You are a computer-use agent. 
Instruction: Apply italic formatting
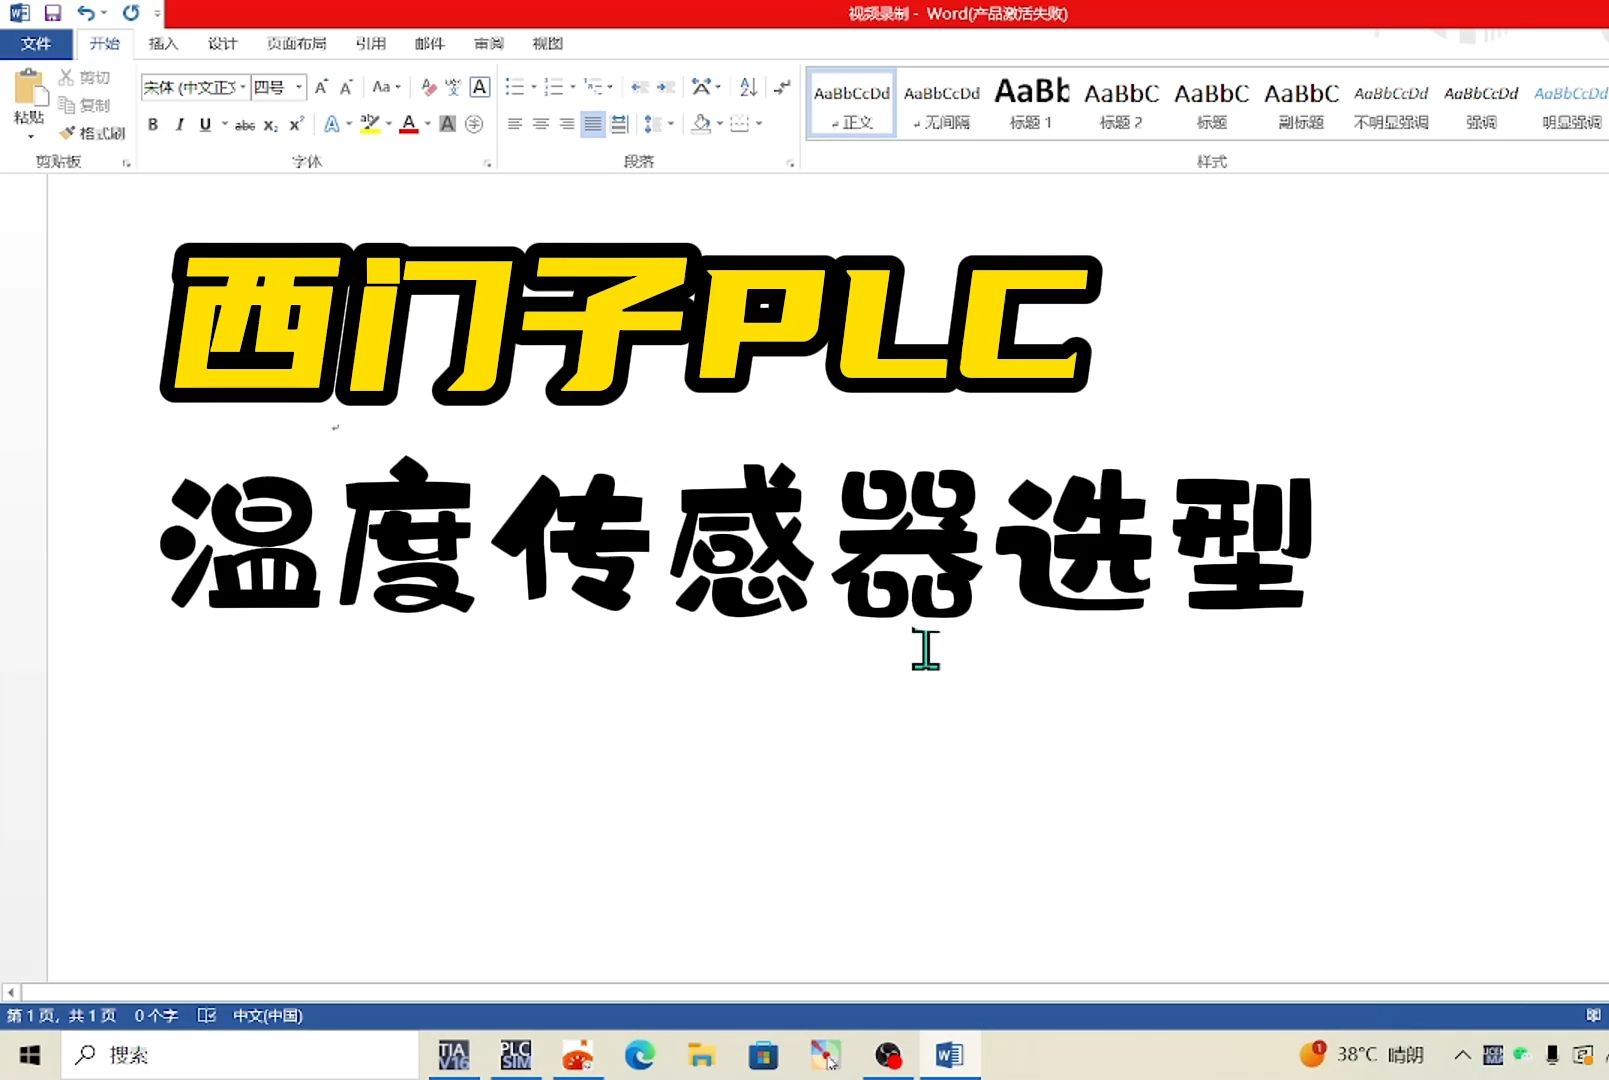(x=180, y=123)
